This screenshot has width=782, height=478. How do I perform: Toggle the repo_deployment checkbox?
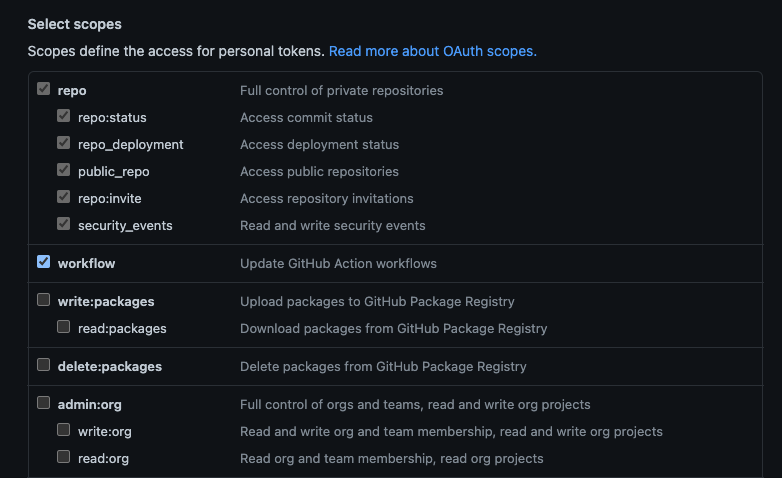(x=63, y=143)
